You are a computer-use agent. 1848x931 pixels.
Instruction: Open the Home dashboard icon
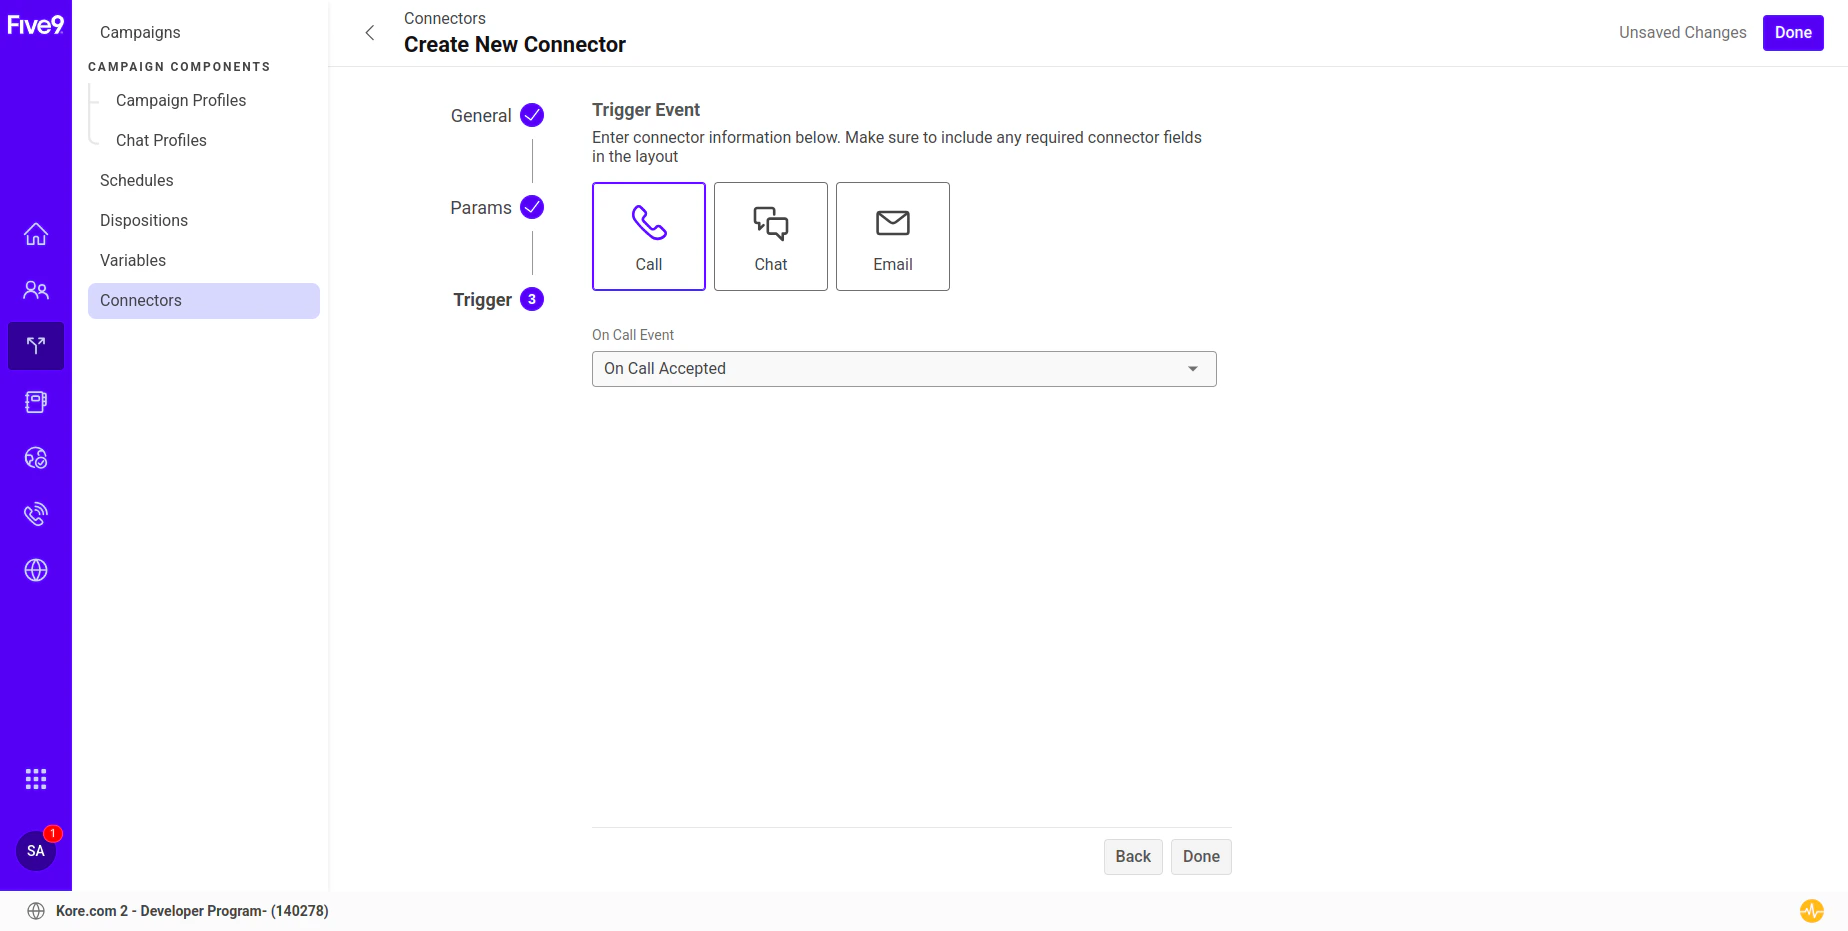[x=36, y=234]
